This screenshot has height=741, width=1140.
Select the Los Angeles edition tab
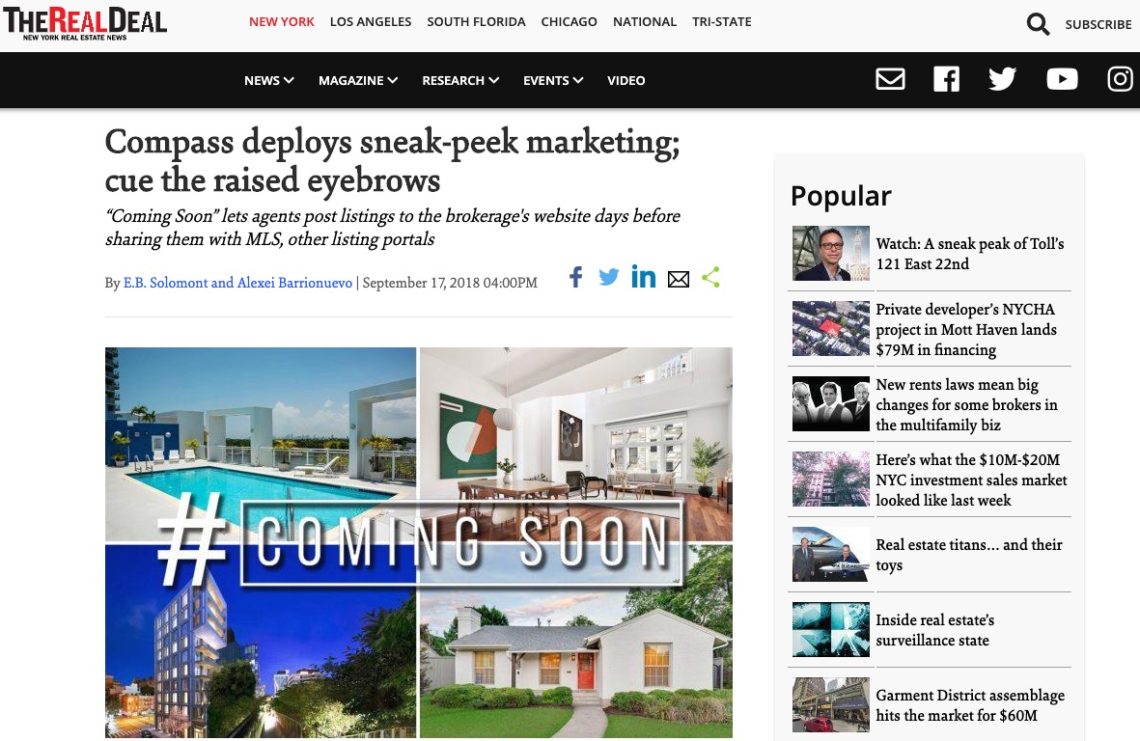click(x=370, y=22)
